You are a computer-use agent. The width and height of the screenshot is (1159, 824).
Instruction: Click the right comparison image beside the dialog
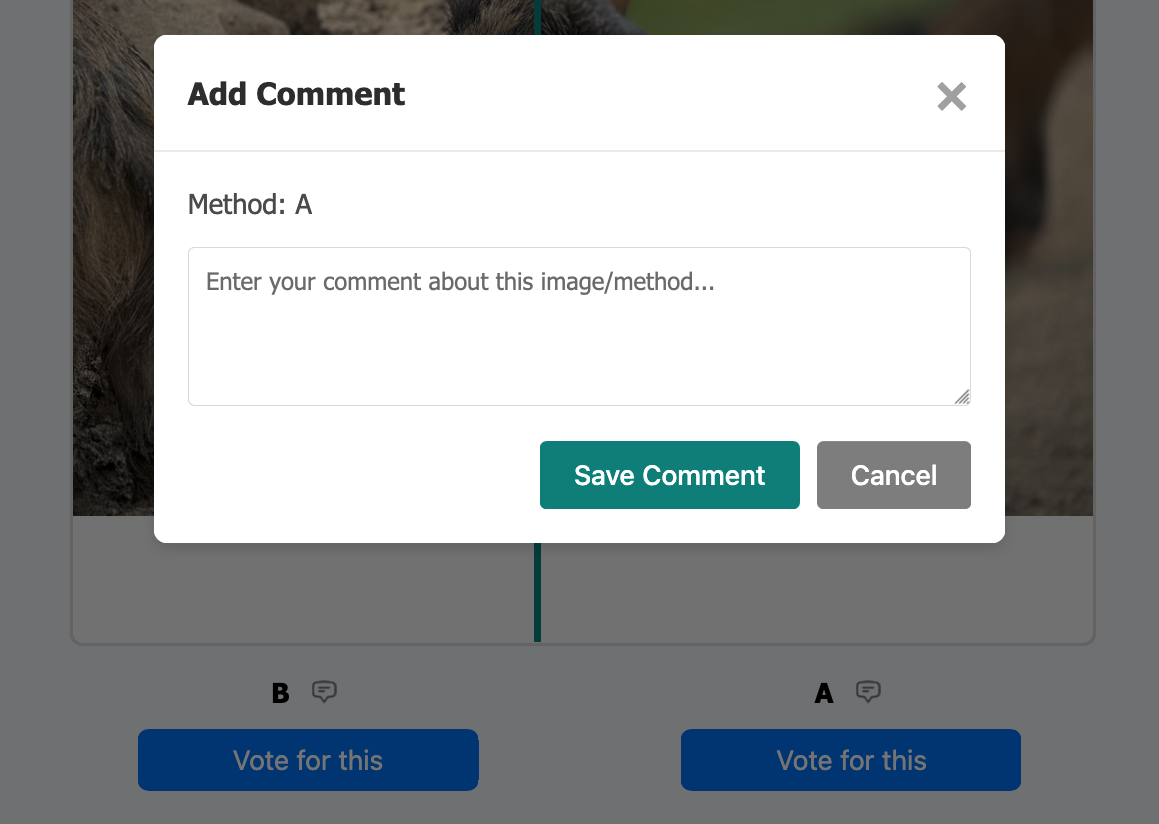click(x=1048, y=300)
